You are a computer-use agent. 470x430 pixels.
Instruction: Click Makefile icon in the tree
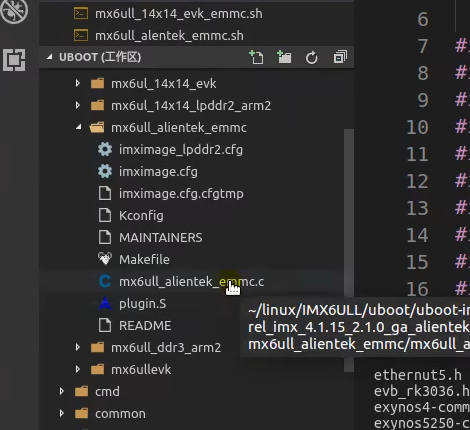(x=105, y=259)
